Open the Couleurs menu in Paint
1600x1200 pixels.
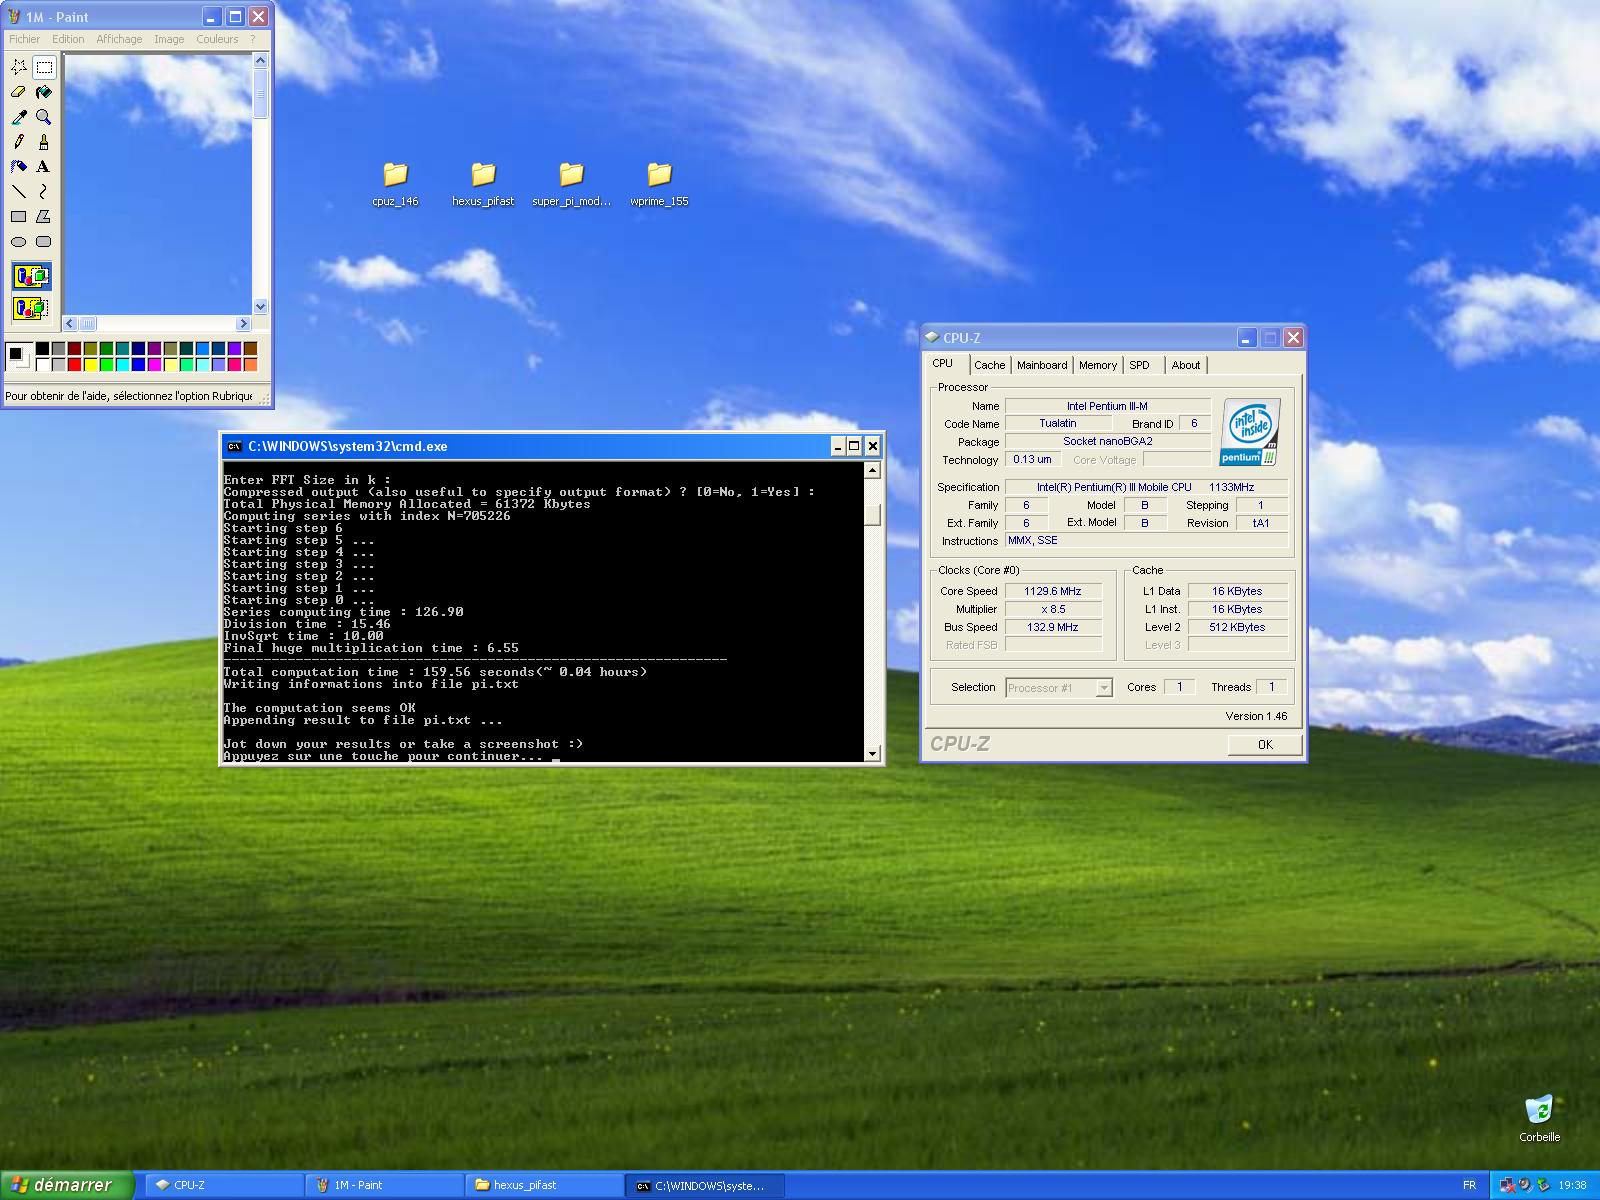pos(217,39)
